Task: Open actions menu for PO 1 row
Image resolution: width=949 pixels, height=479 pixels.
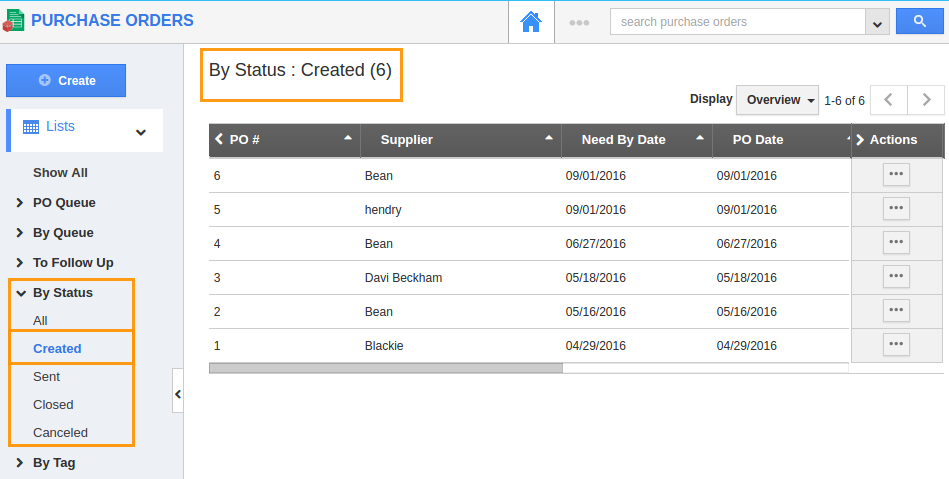Action: (895, 344)
